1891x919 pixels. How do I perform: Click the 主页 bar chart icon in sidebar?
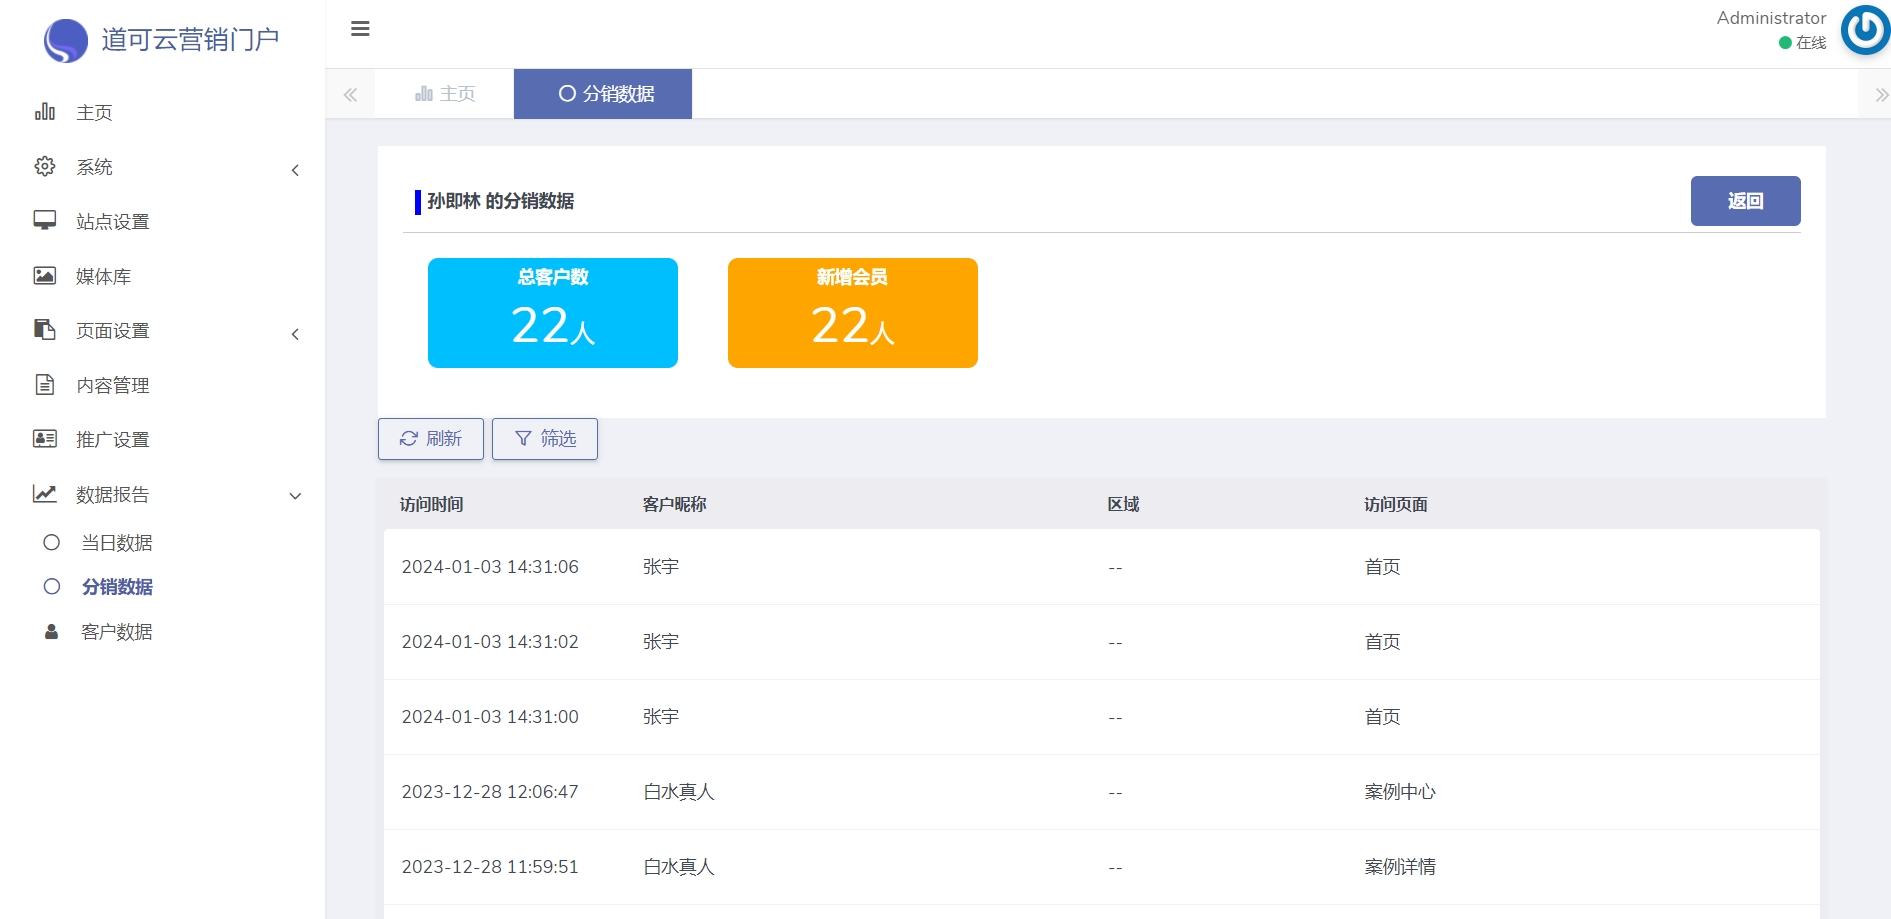[45, 112]
